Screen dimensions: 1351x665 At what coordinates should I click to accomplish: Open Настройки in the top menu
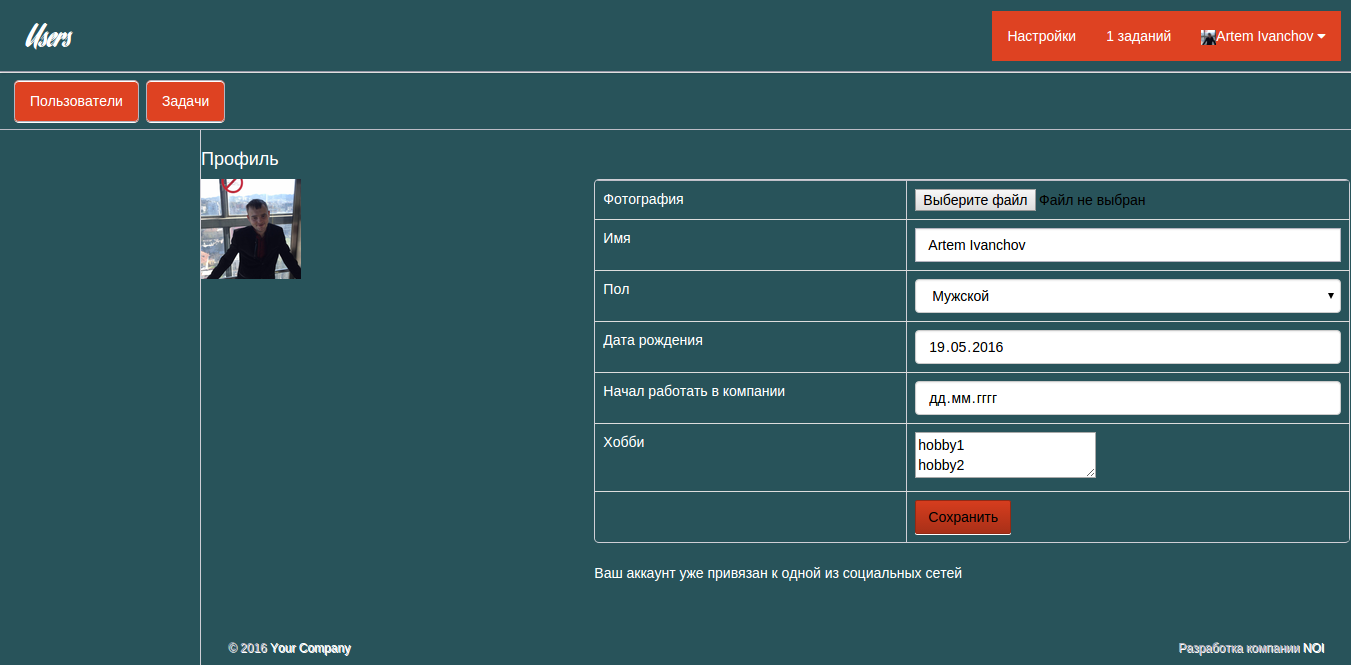[1041, 36]
